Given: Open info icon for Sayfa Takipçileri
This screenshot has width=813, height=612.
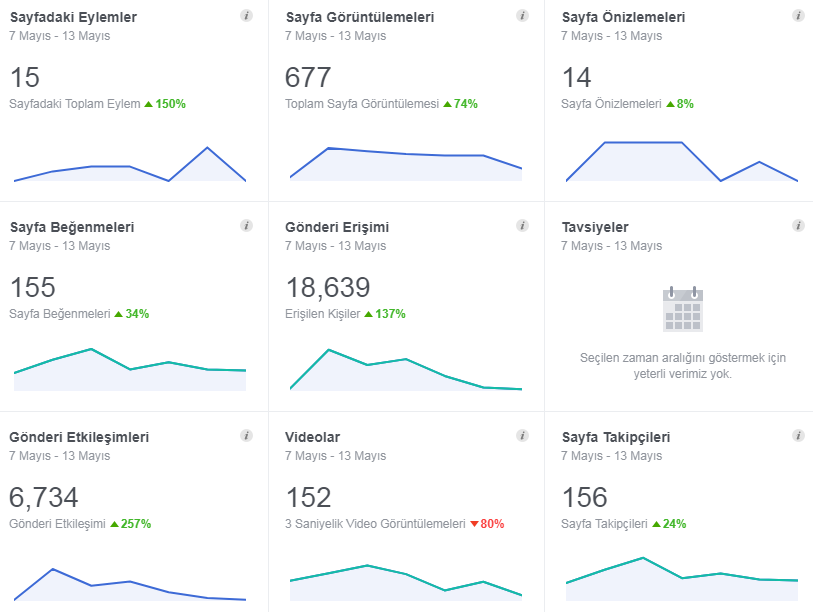Looking at the screenshot, I should tap(798, 436).
